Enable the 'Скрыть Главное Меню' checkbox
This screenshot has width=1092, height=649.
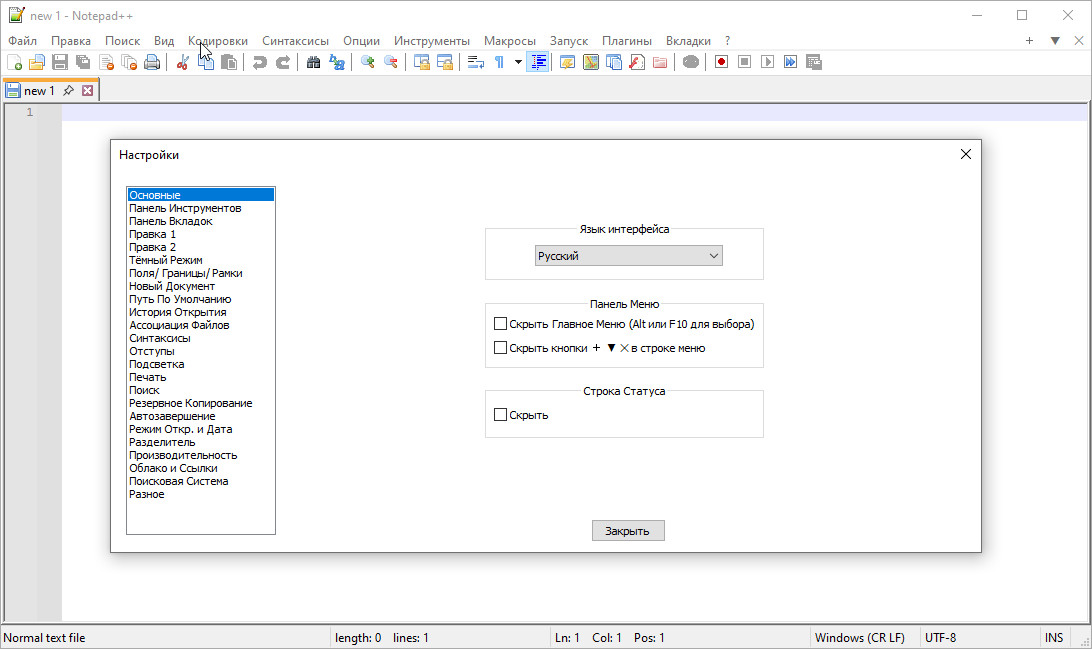tap(501, 324)
